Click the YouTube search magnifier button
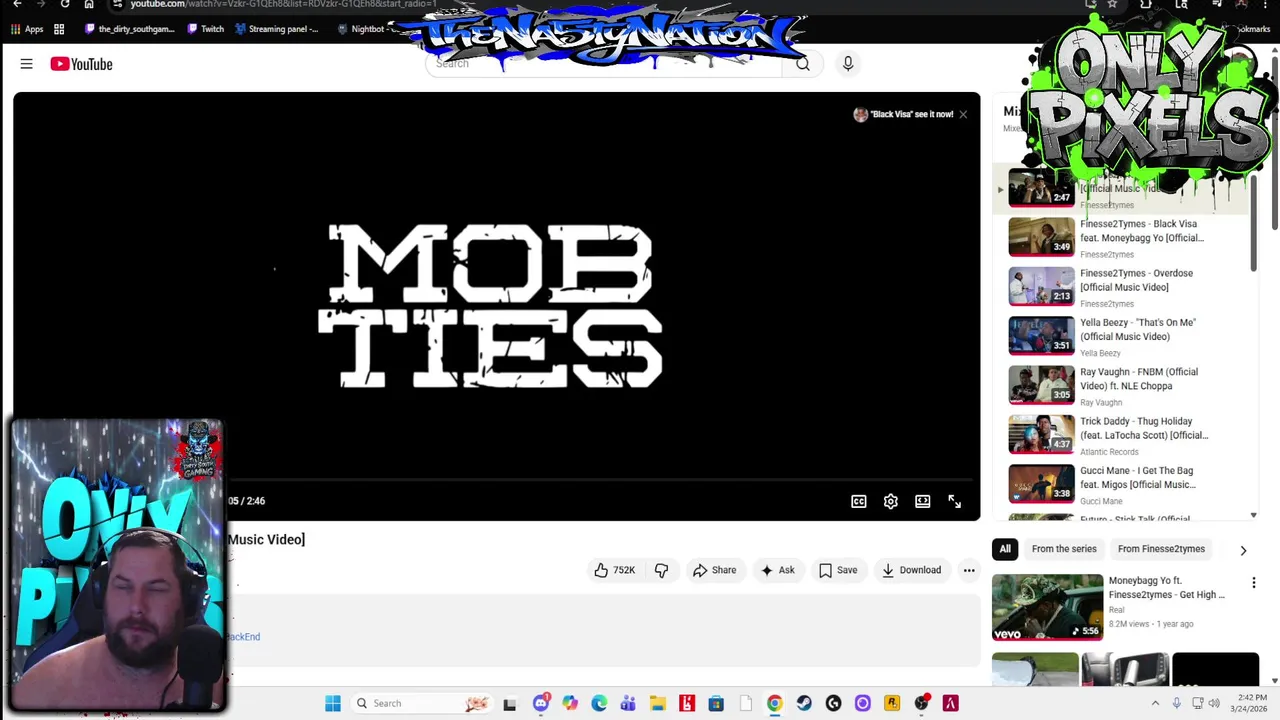Viewport: 1280px width, 720px height. pos(802,64)
